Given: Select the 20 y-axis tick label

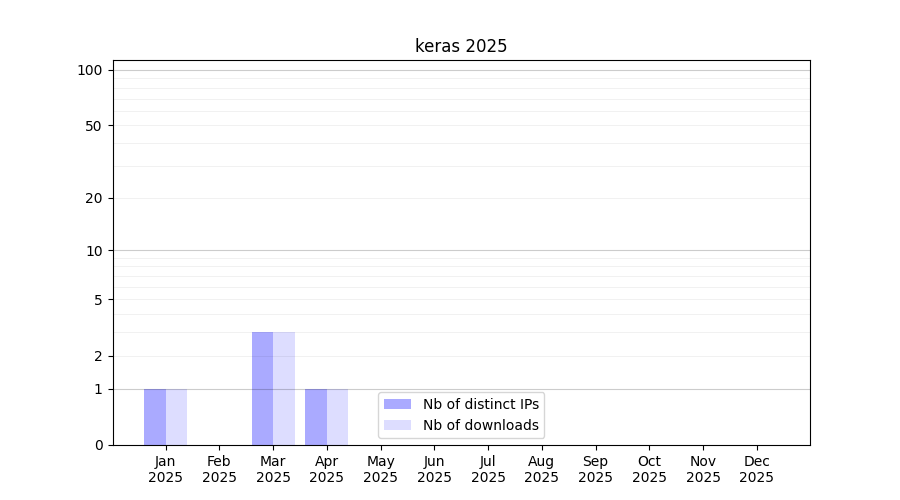Looking at the screenshot, I should tap(93, 198).
